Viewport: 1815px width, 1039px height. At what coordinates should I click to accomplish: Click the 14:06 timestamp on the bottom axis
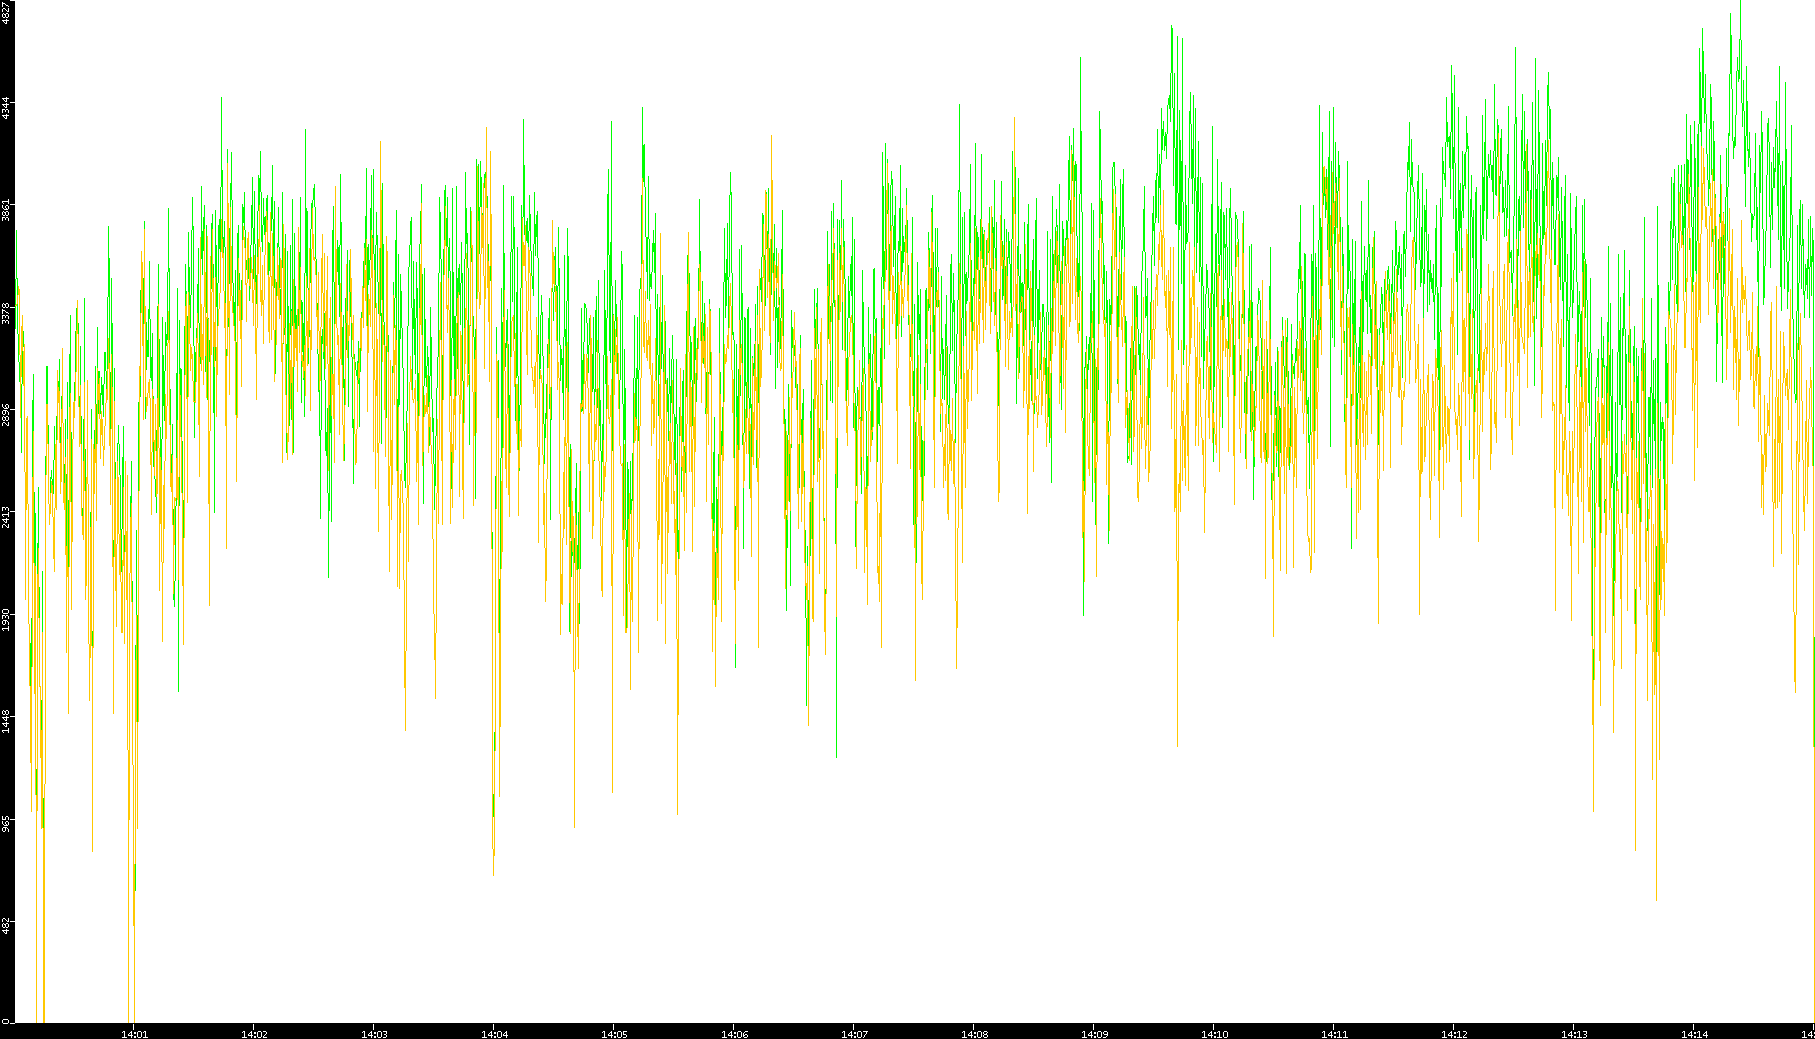point(734,1033)
